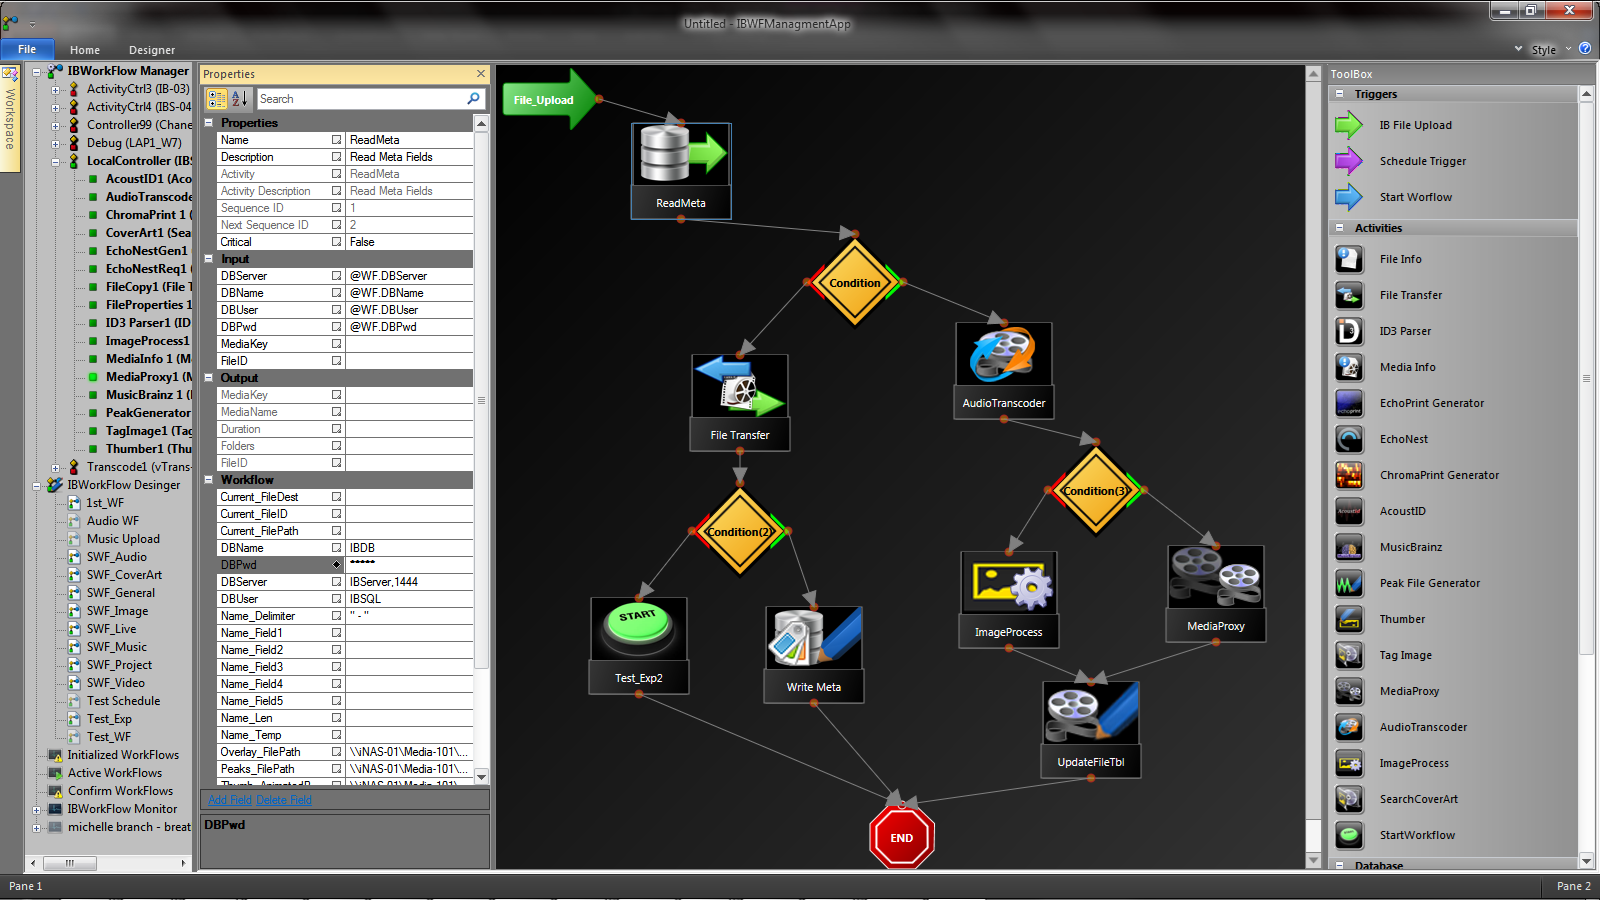Click the AudioTranscoder node on canvas

(1004, 369)
